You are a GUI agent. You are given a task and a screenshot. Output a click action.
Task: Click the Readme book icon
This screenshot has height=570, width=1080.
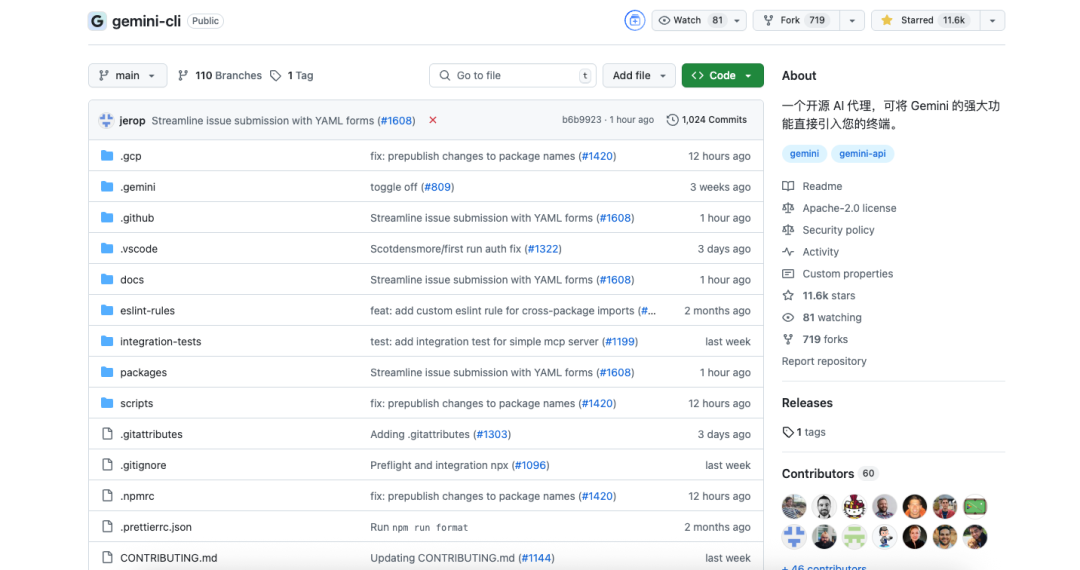click(788, 186)
